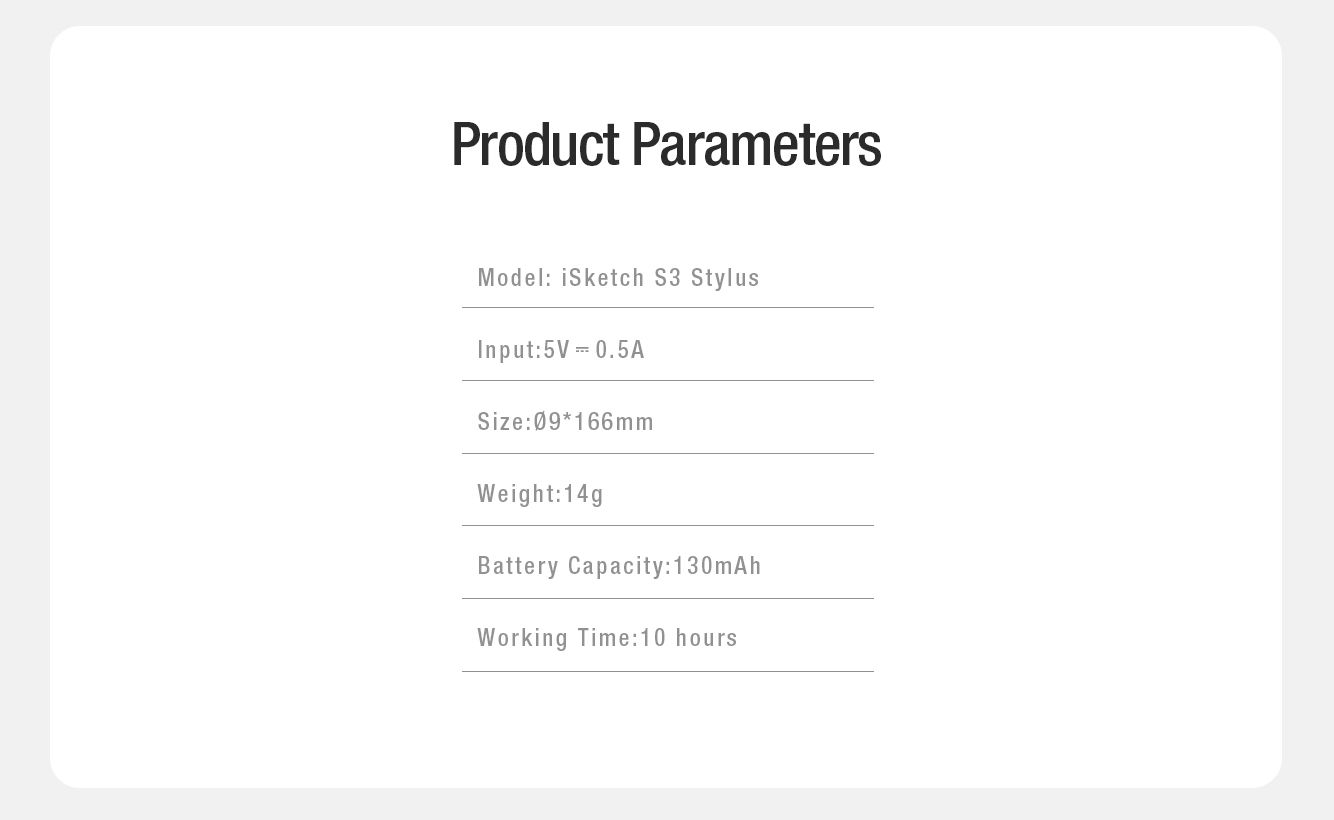1334x820 pixels.
Task: Select the "10 hours" text
Action: (x=689, y=638)
